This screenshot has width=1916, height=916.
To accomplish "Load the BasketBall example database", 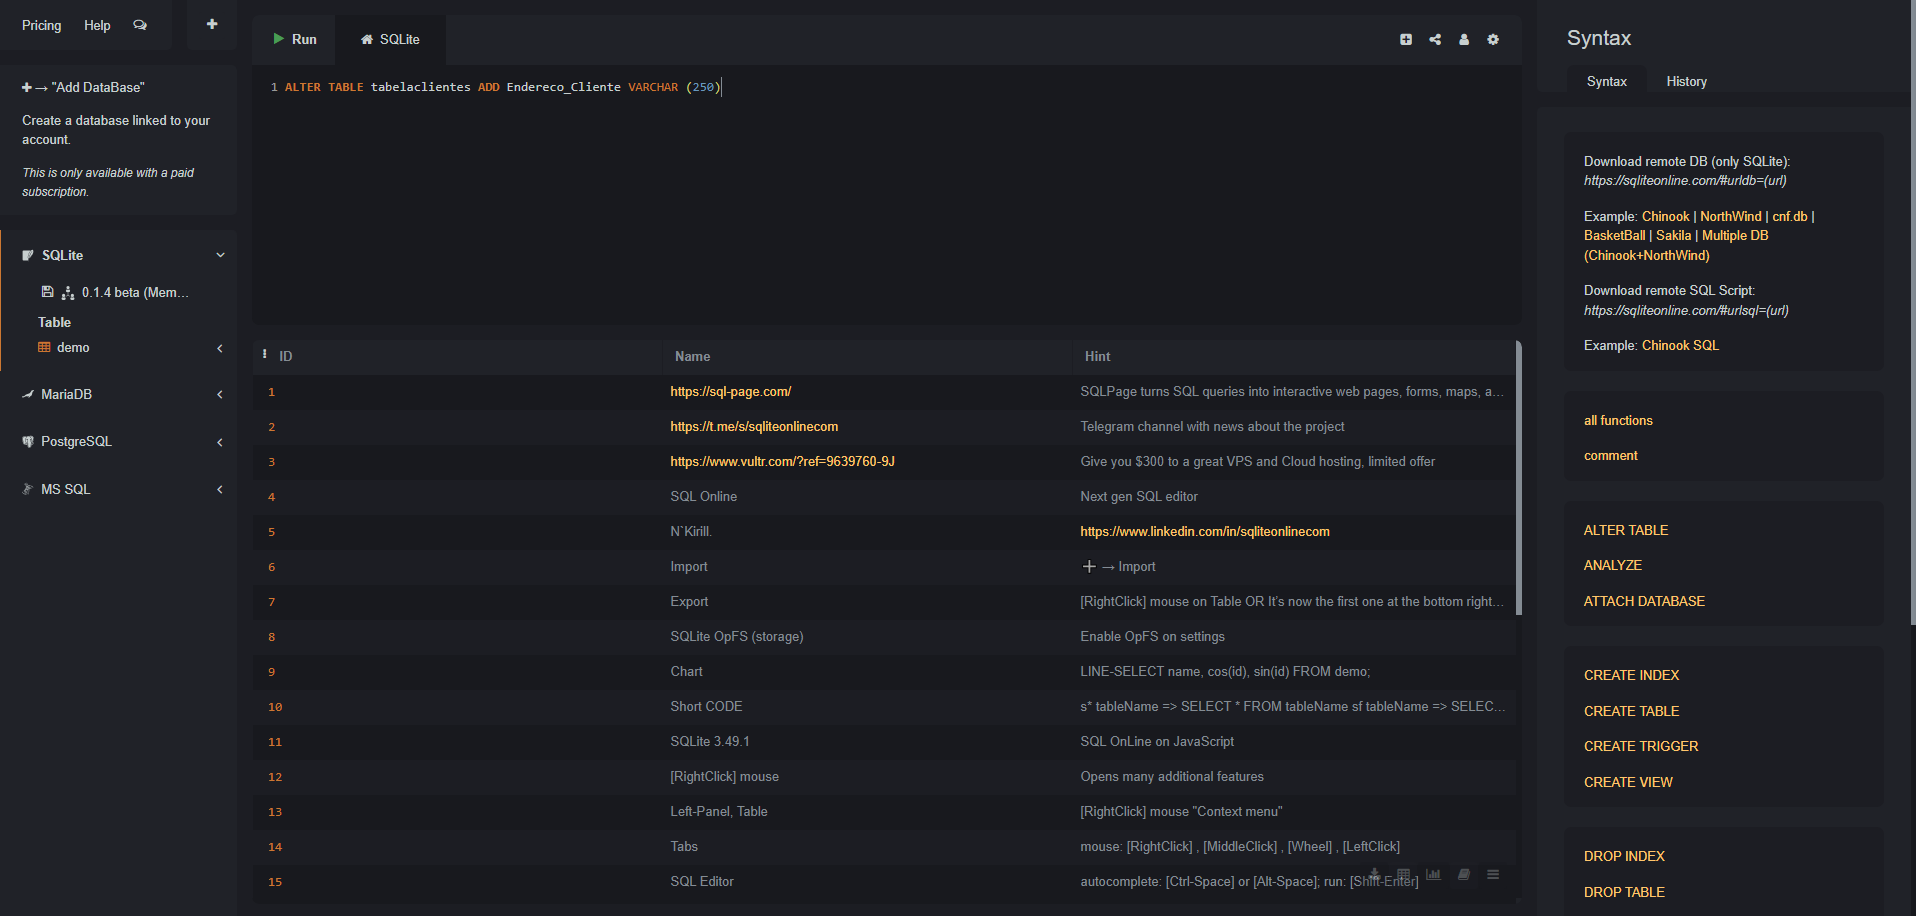I will [1614, 235].
